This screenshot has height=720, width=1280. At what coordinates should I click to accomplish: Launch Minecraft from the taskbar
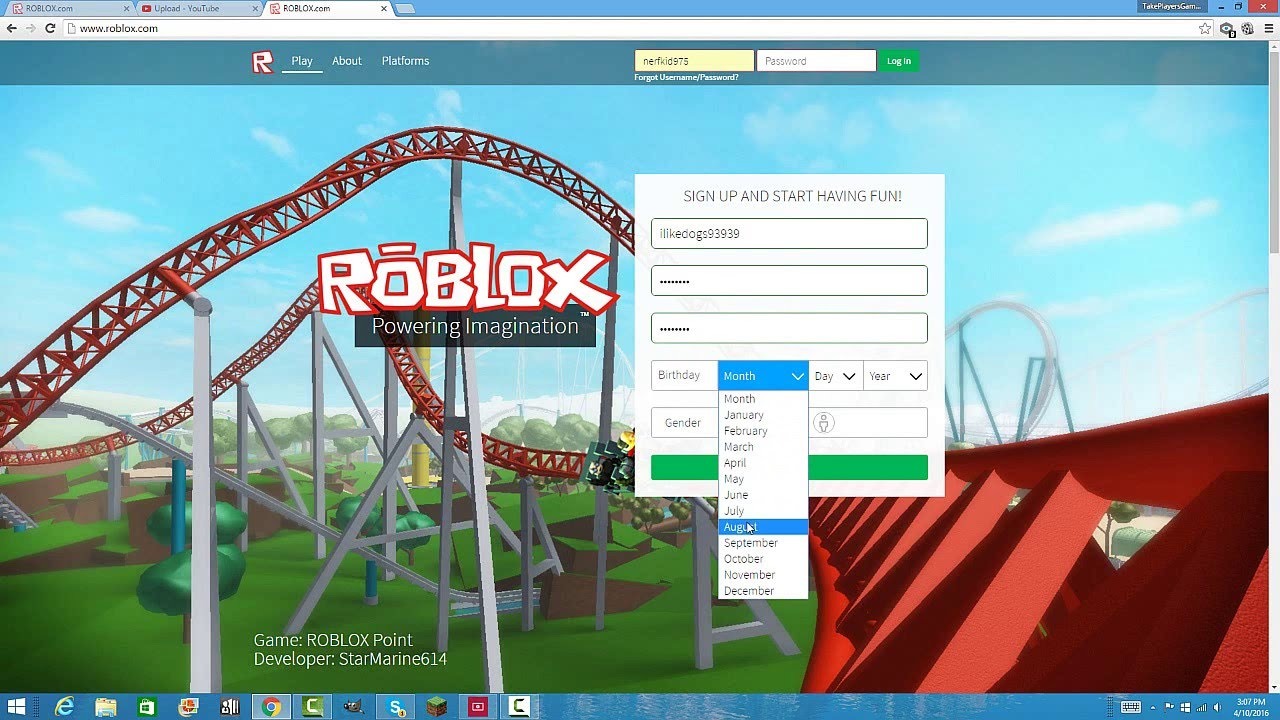pos(437,707)
